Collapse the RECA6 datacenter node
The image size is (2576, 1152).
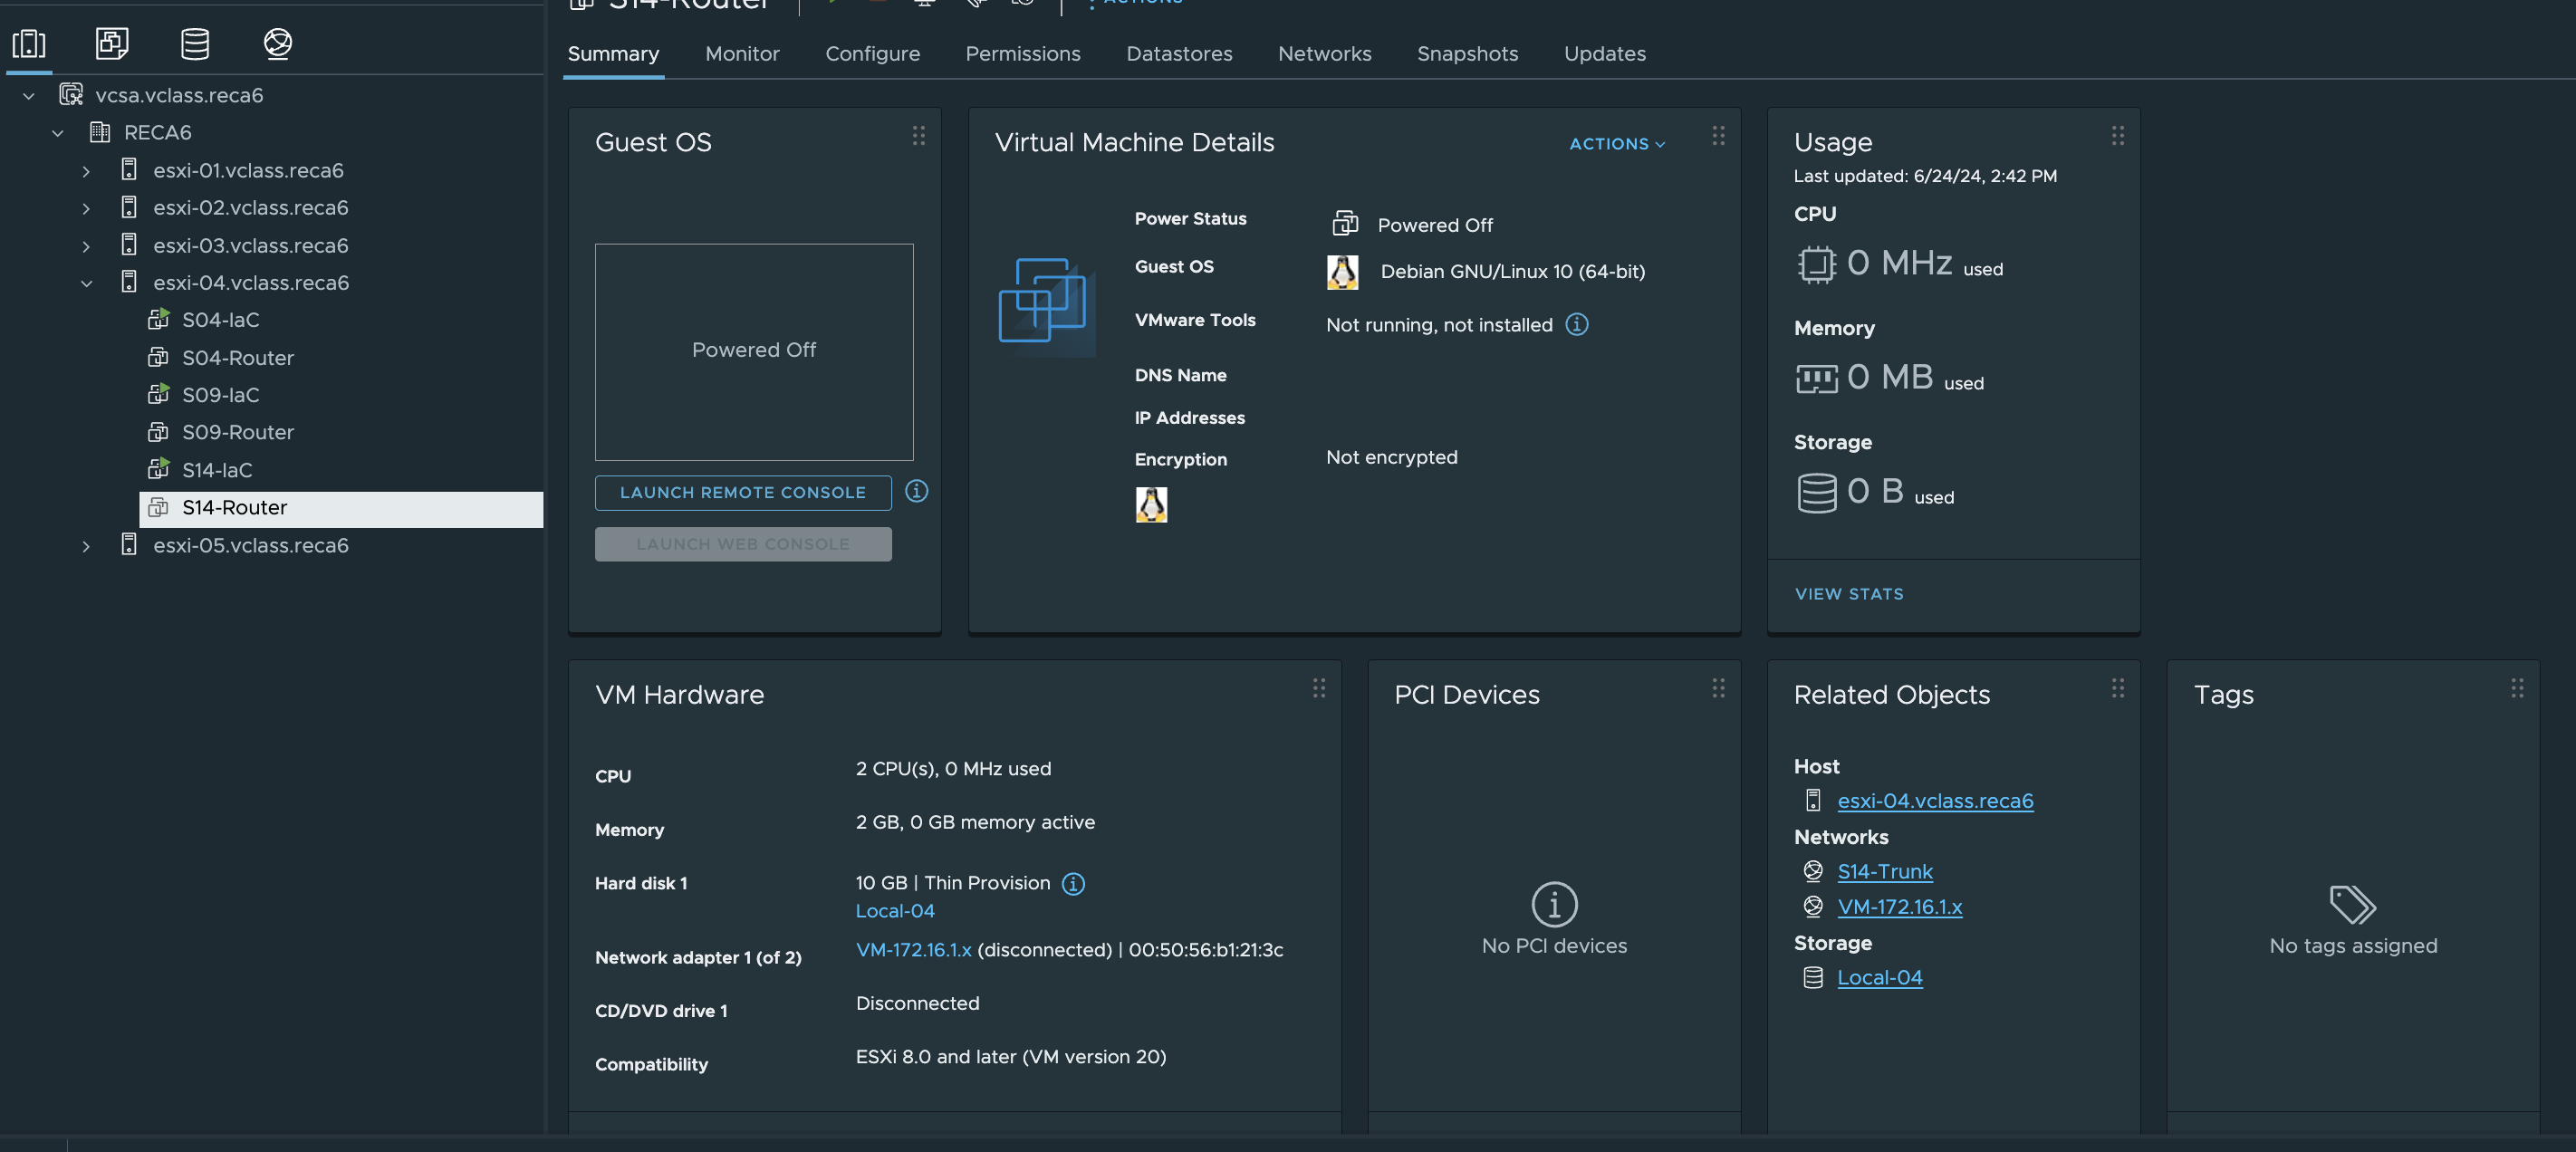pos(58,133)
